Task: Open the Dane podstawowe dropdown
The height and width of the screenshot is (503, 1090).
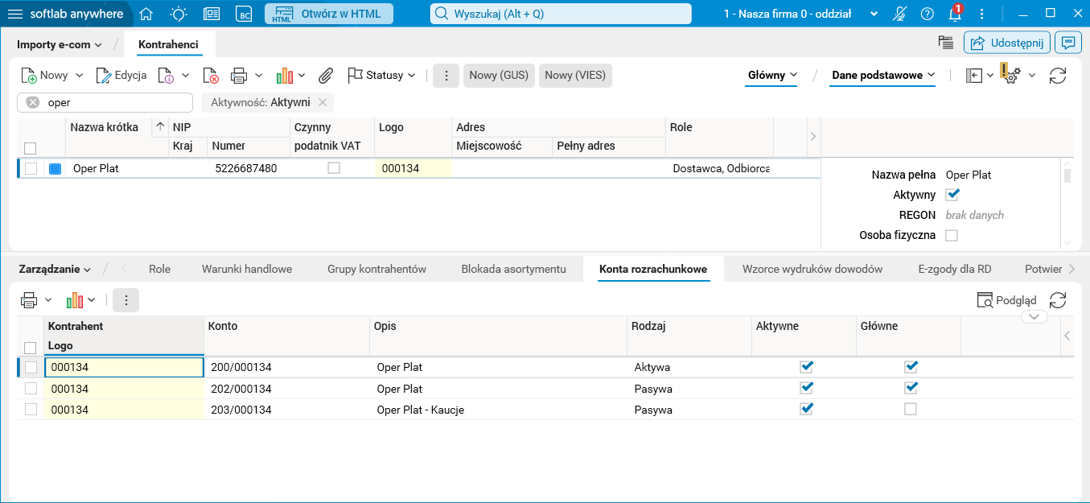Action: click(x=882, y=75)
